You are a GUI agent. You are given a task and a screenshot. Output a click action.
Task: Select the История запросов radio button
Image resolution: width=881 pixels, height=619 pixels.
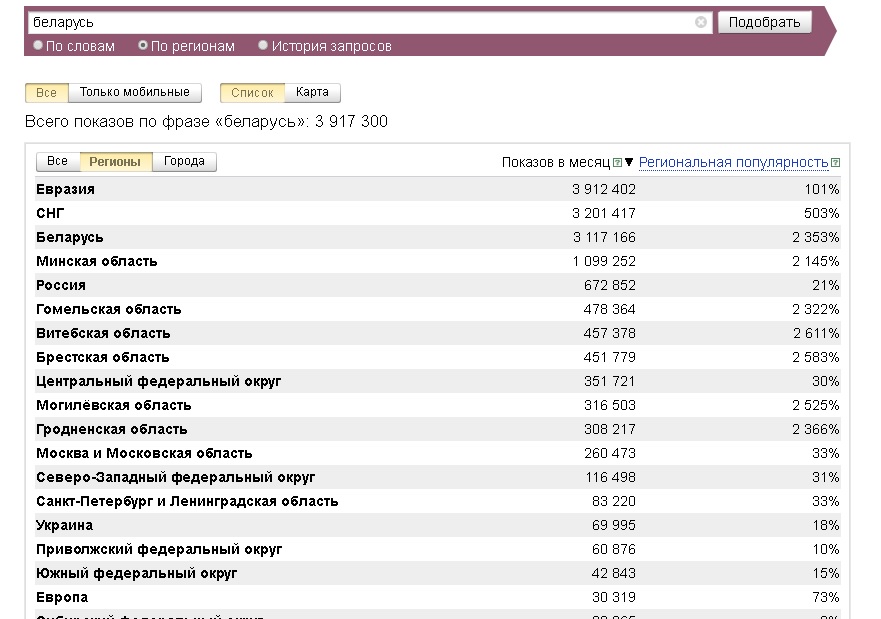(263, 46)
